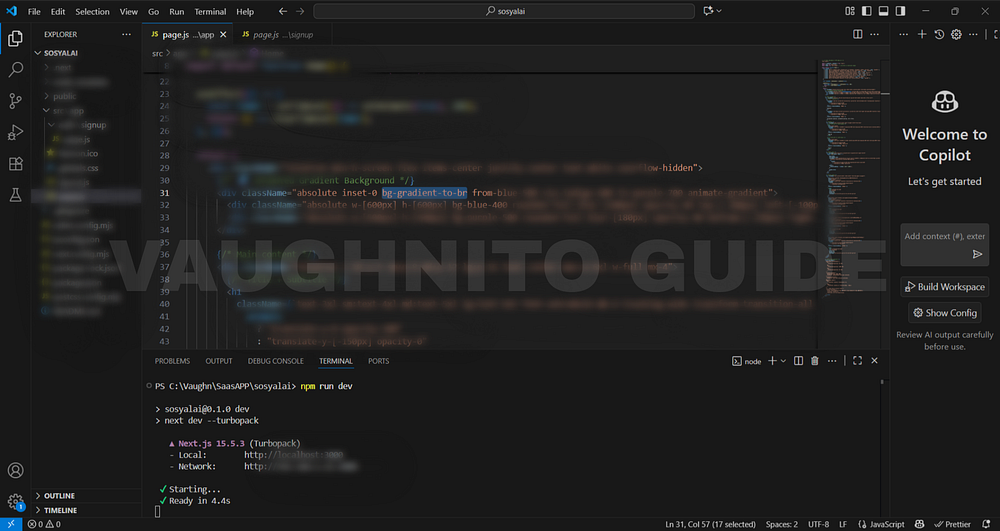
Task: Open the errors and warnings count
Action: [44, 524]
